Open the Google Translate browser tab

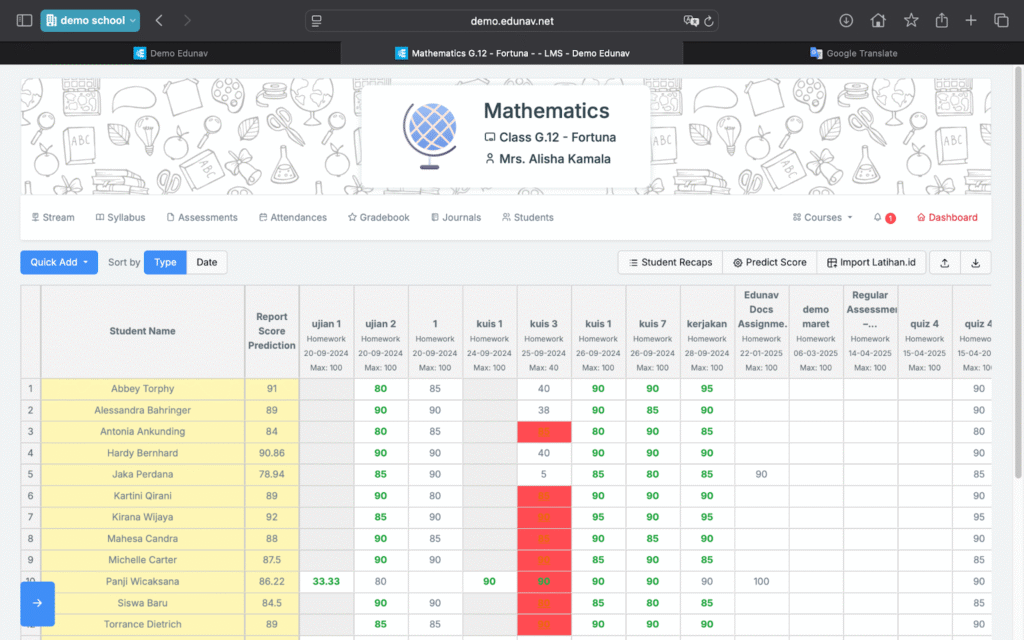click(x=853, y=53)
